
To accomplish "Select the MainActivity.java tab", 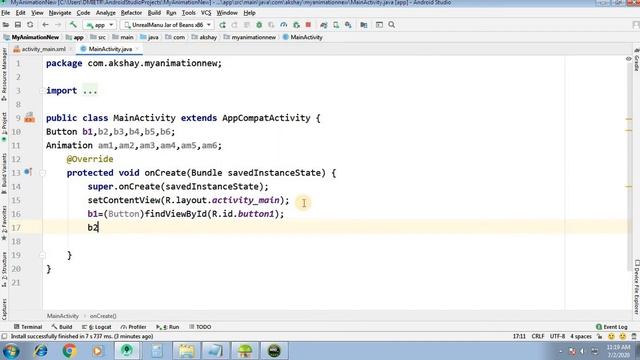I will (109, 49).
